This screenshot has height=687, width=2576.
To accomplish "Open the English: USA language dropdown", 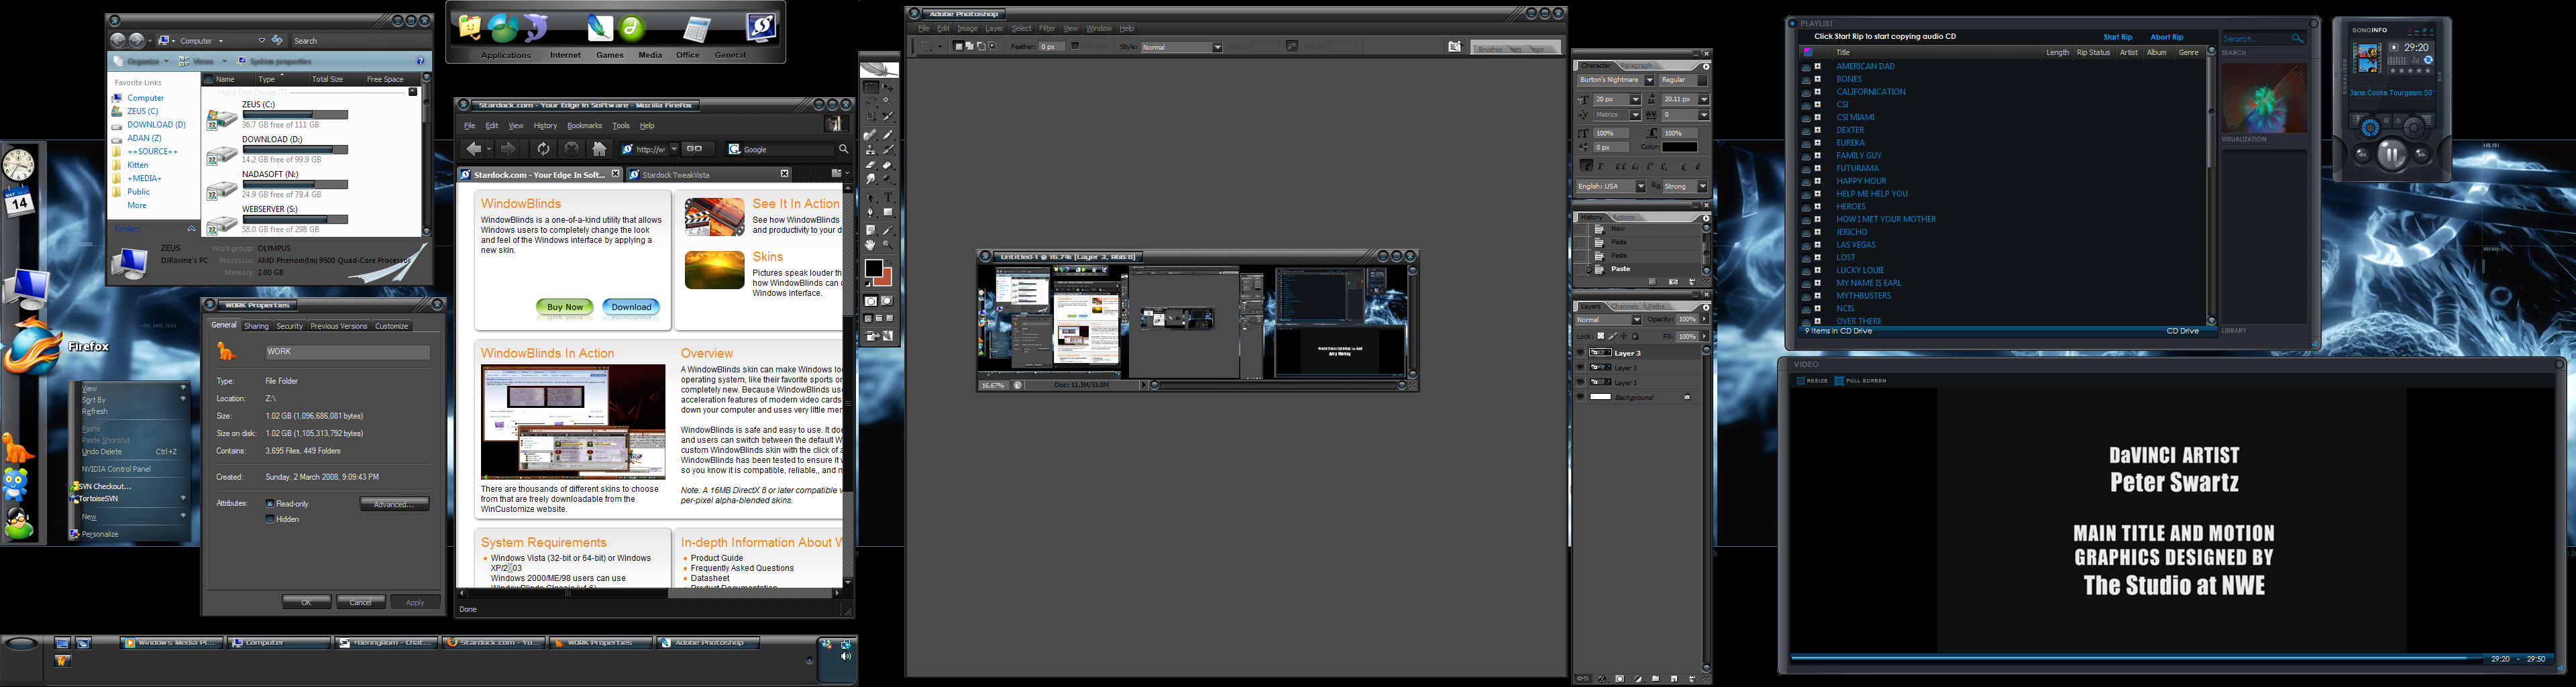I will pos(1640,187).
